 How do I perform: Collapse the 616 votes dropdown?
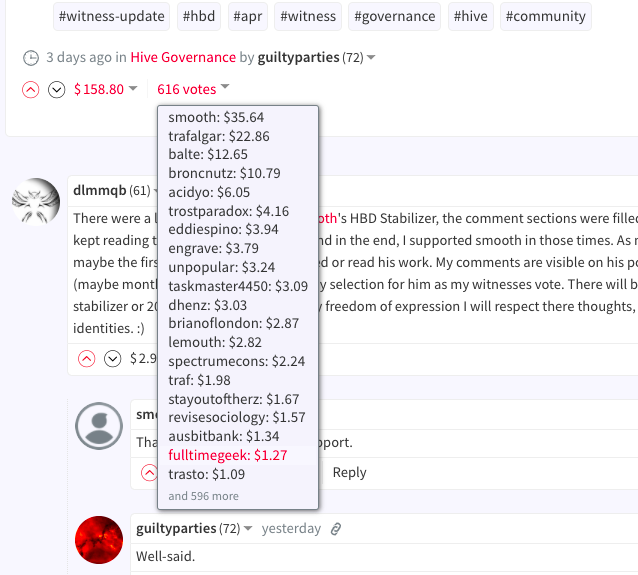(x=193, y=89)
